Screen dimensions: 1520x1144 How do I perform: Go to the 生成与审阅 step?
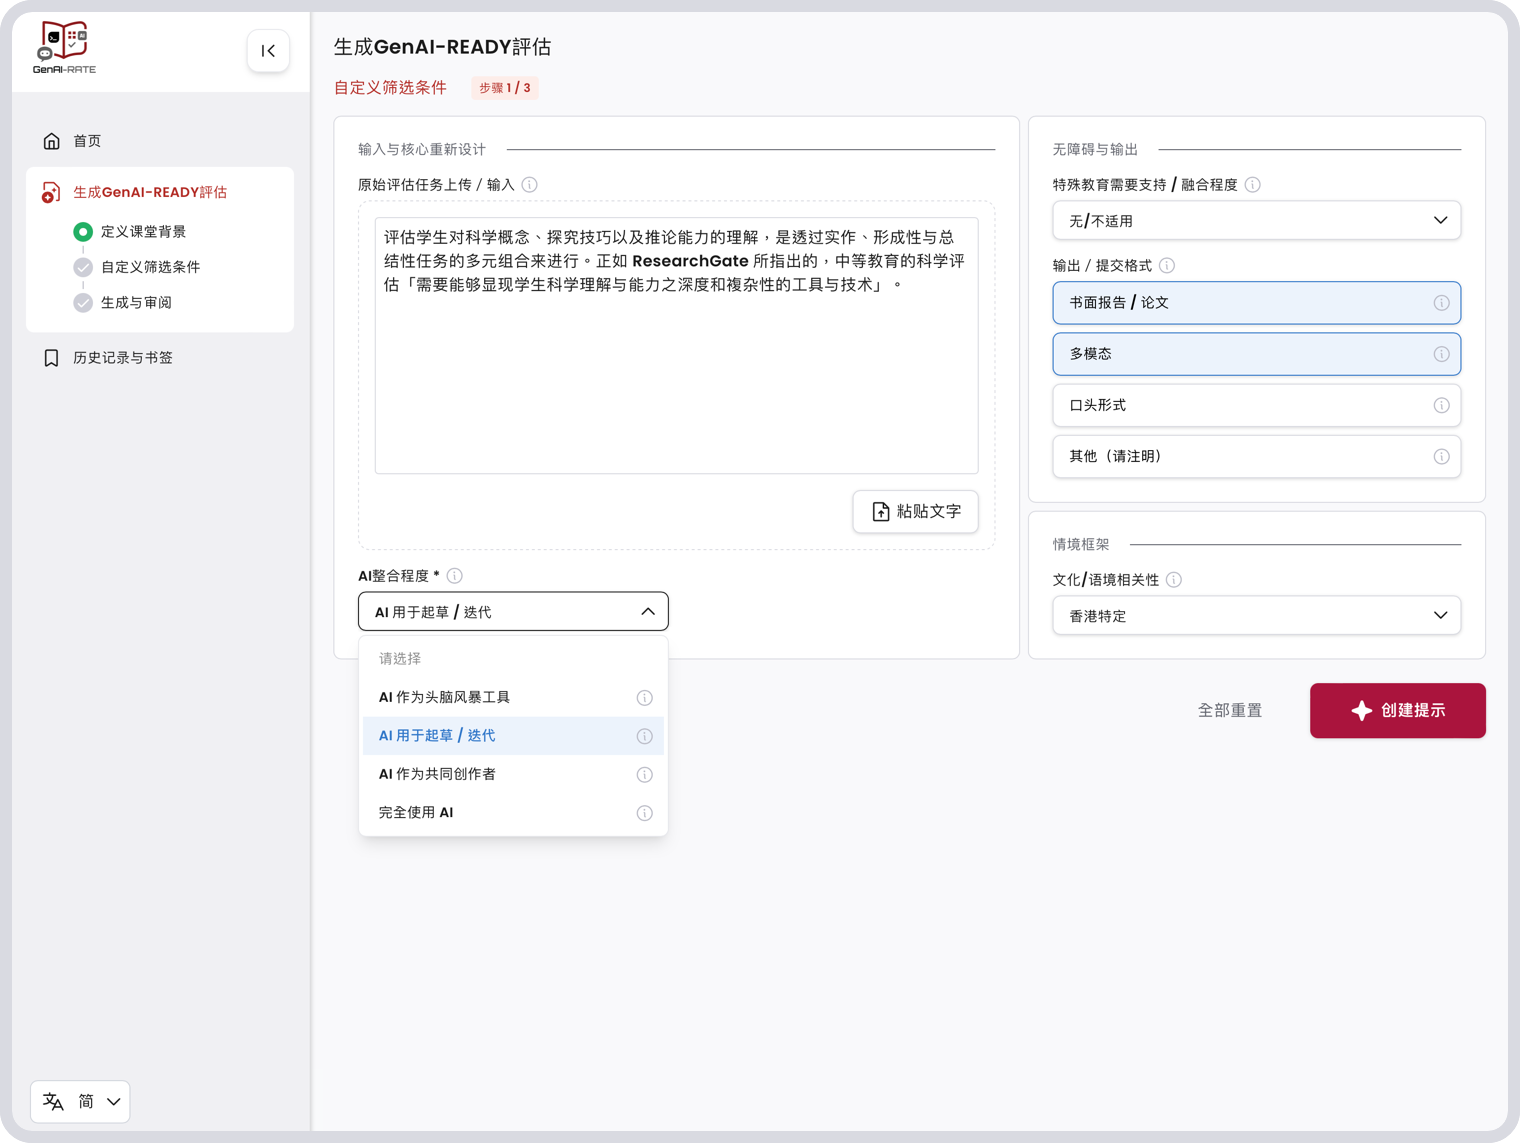point(136,303)
